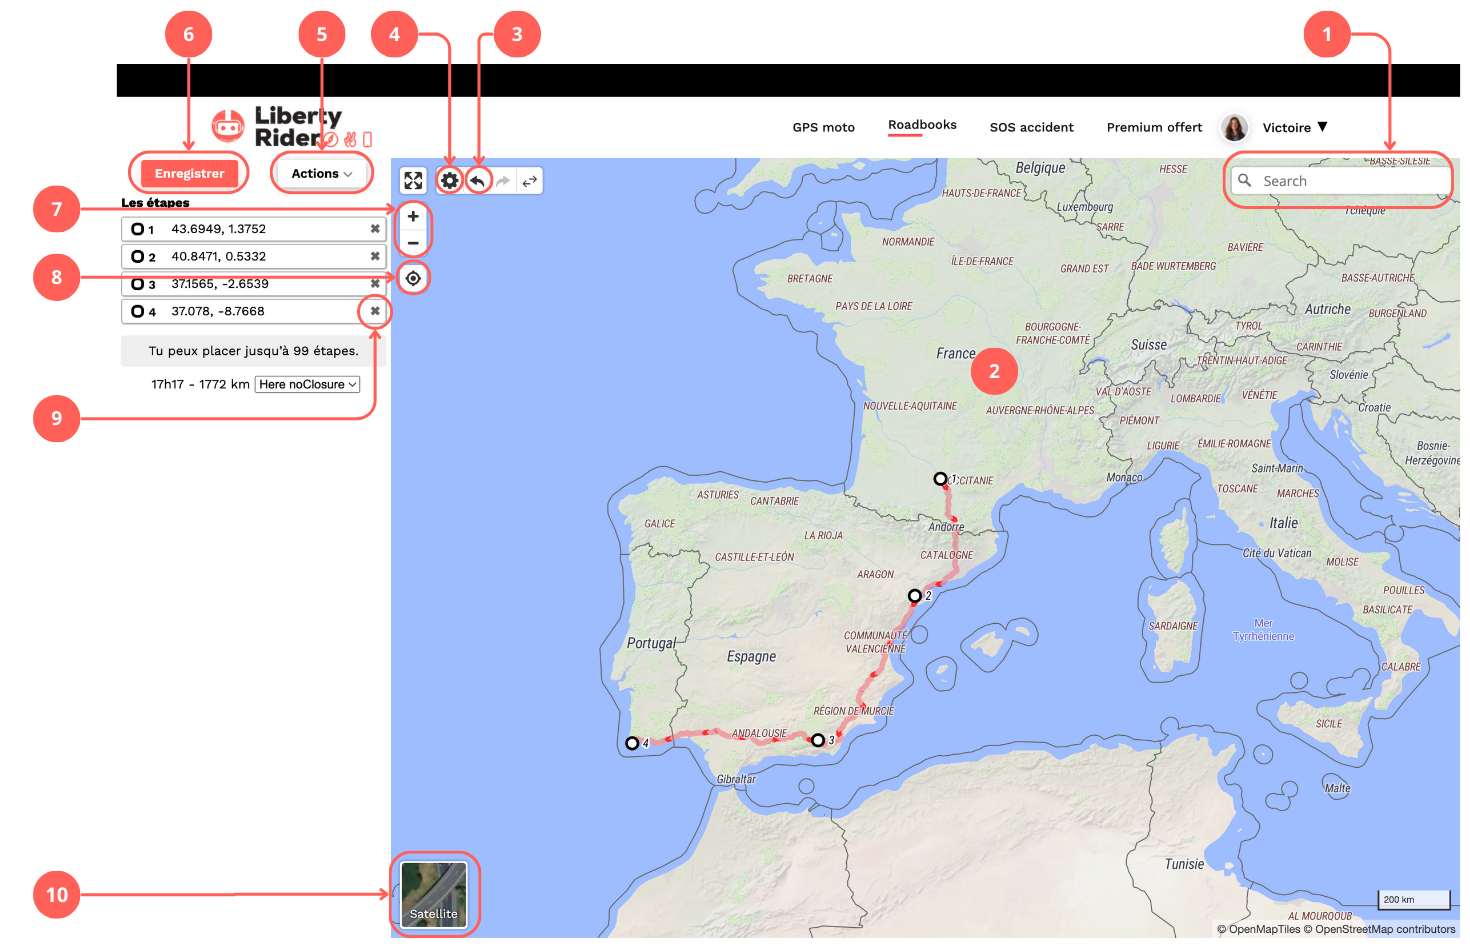Open the Victoire user menu

click(1294, 128)
